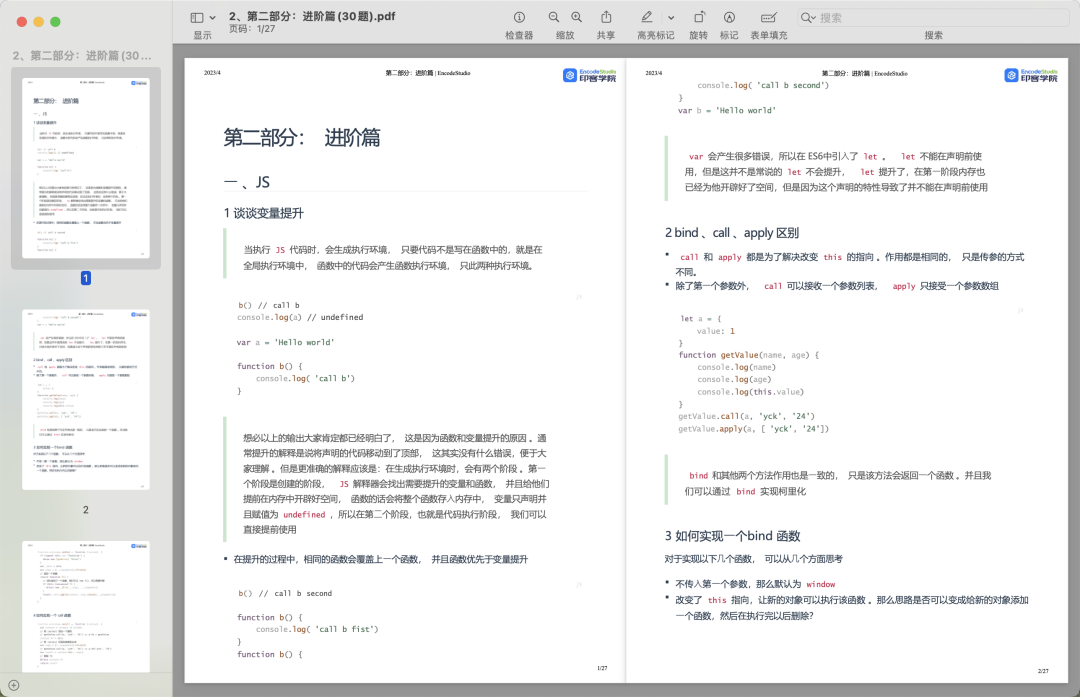1080x697 pixels.
Task: Open the Inspector (检查器)
Action: 519,17
